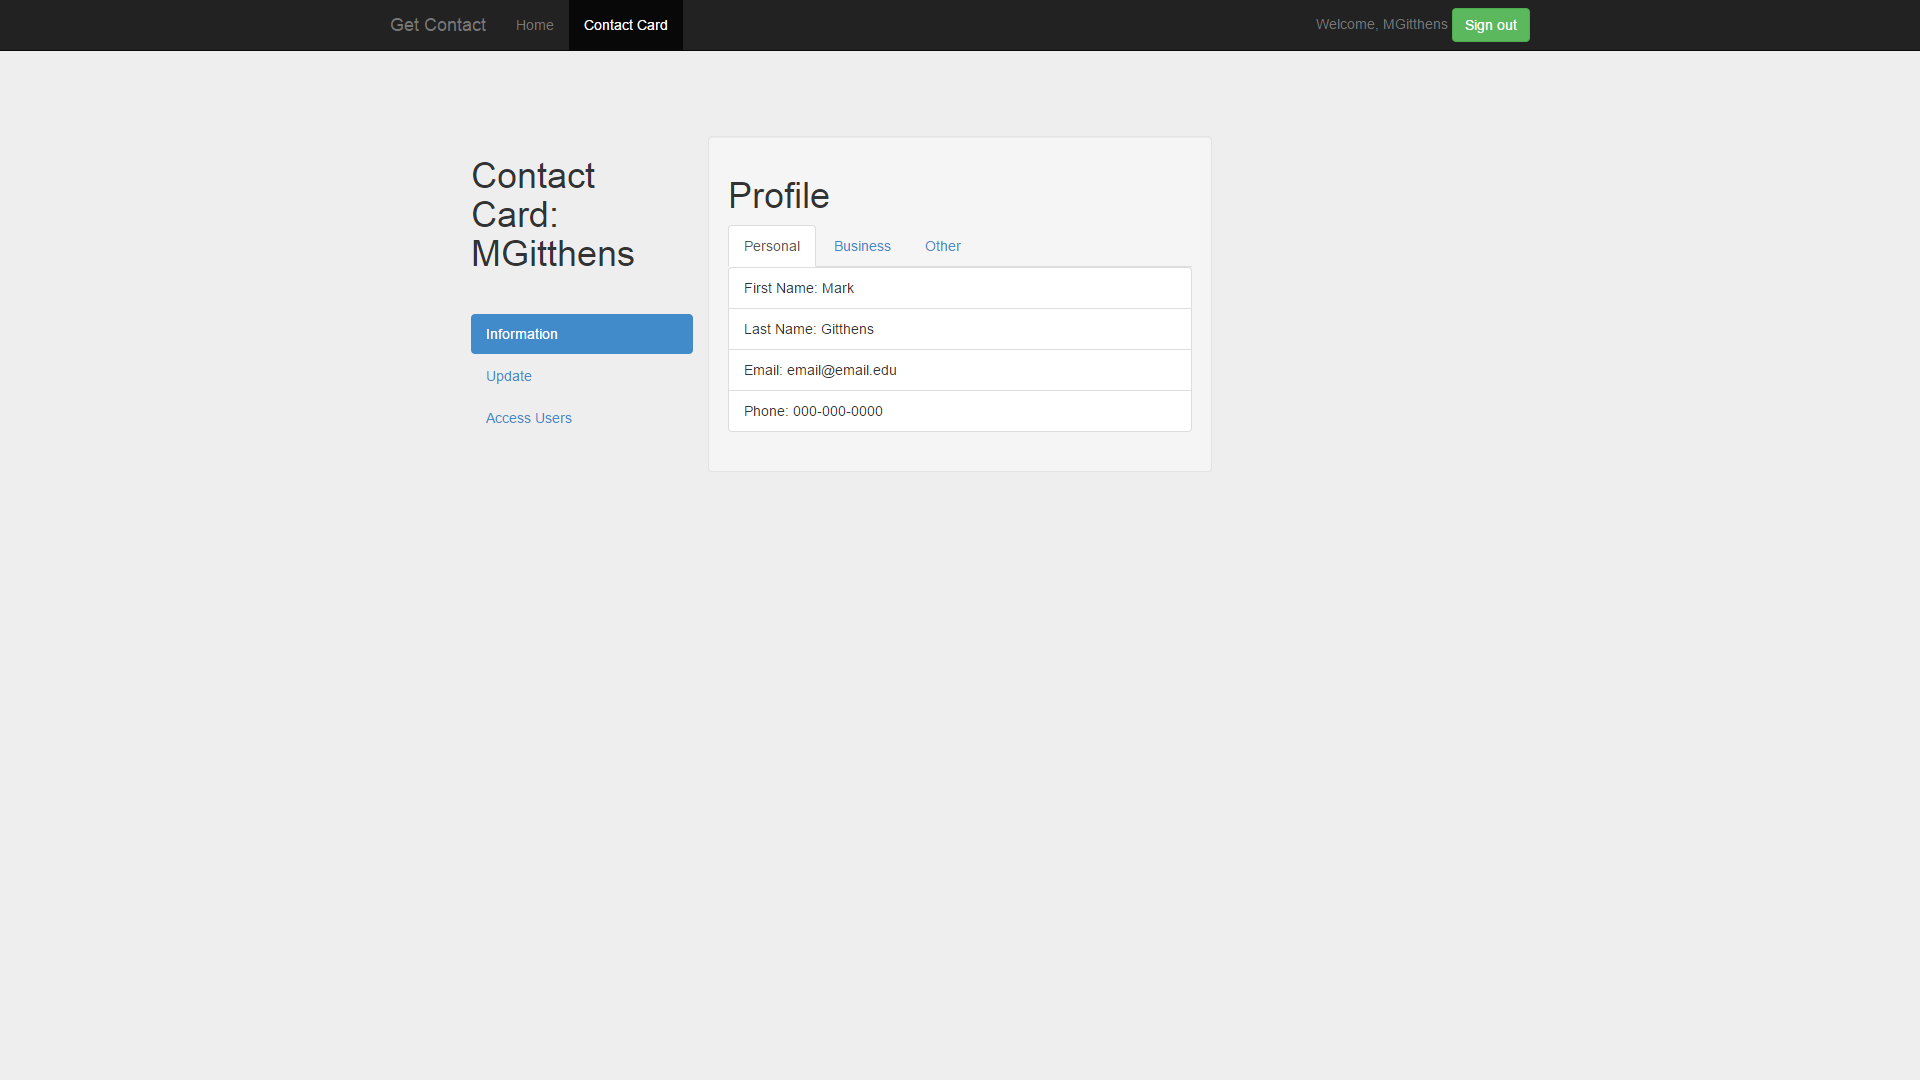Image resolution: width=1920 pixels, height=1080 pixels.
Task: Open the Update sidebar link
Action: point(508,376)
